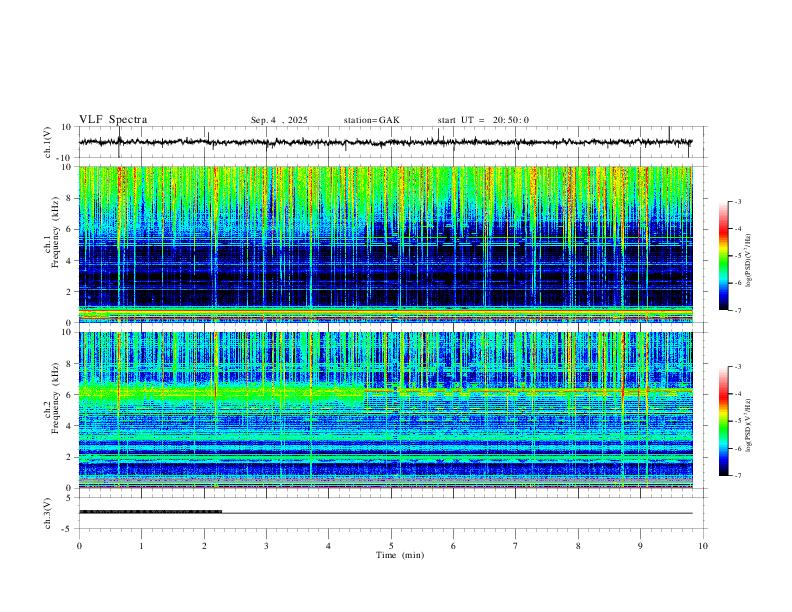The height and width of the screenshot is (612, 792).
Task: Click the time axis tick "1"
Action: (141, 546)
